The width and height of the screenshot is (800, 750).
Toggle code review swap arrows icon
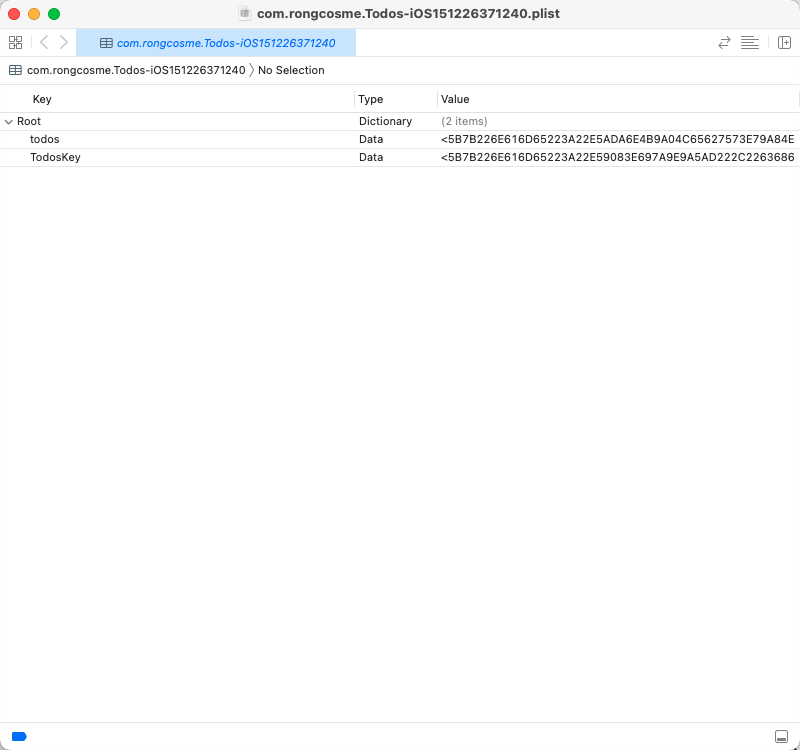724,43
